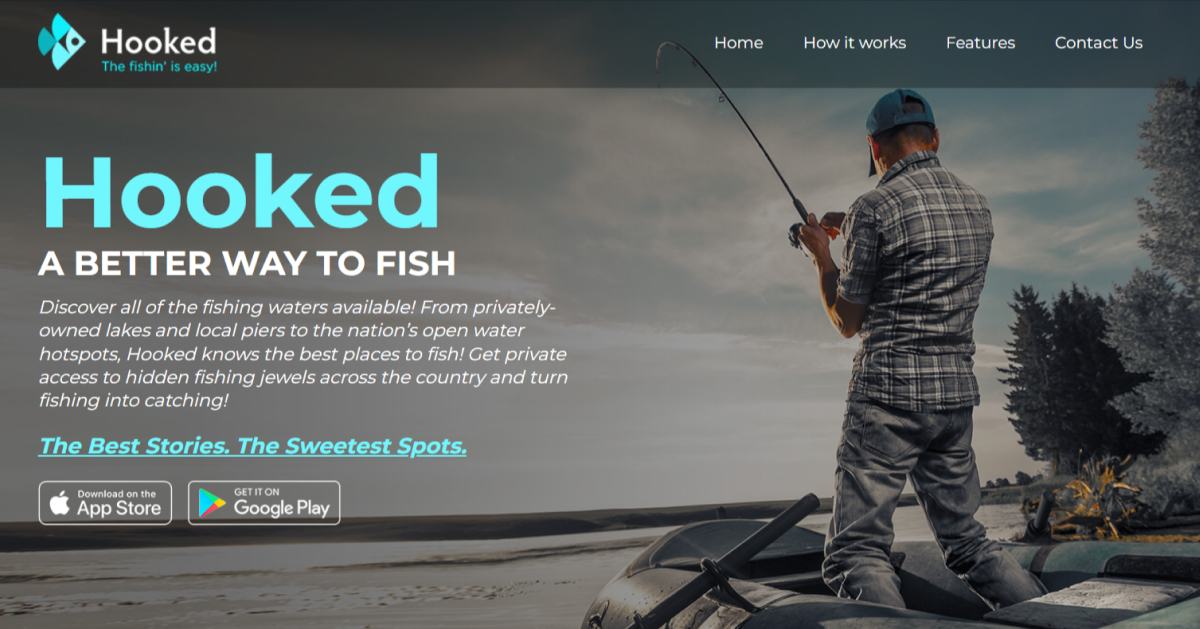This screenshot has height=629, width=1200.
Task: Click Download on the App Store button
Action: (106, 503)
